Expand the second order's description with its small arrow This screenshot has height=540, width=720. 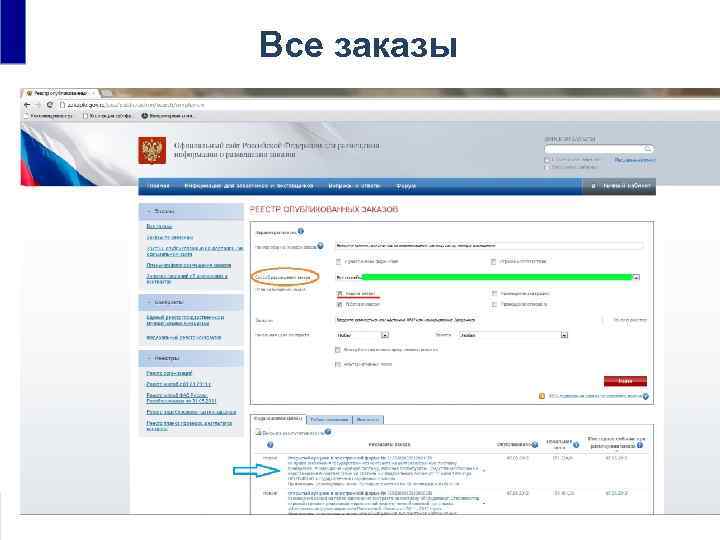(484, 503)
